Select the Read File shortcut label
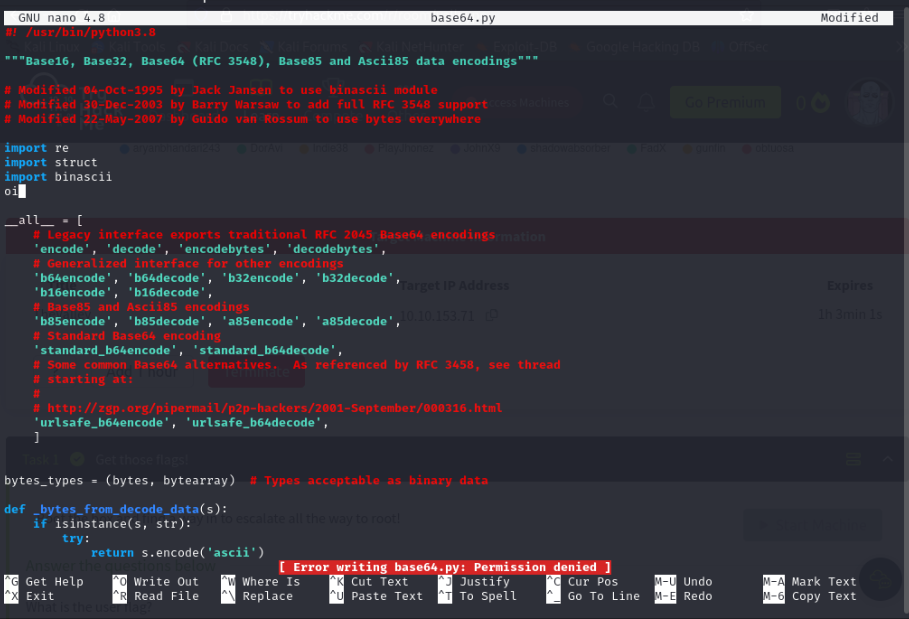The image size is (909, 619). pyautogui.click(x=166, y=596)
